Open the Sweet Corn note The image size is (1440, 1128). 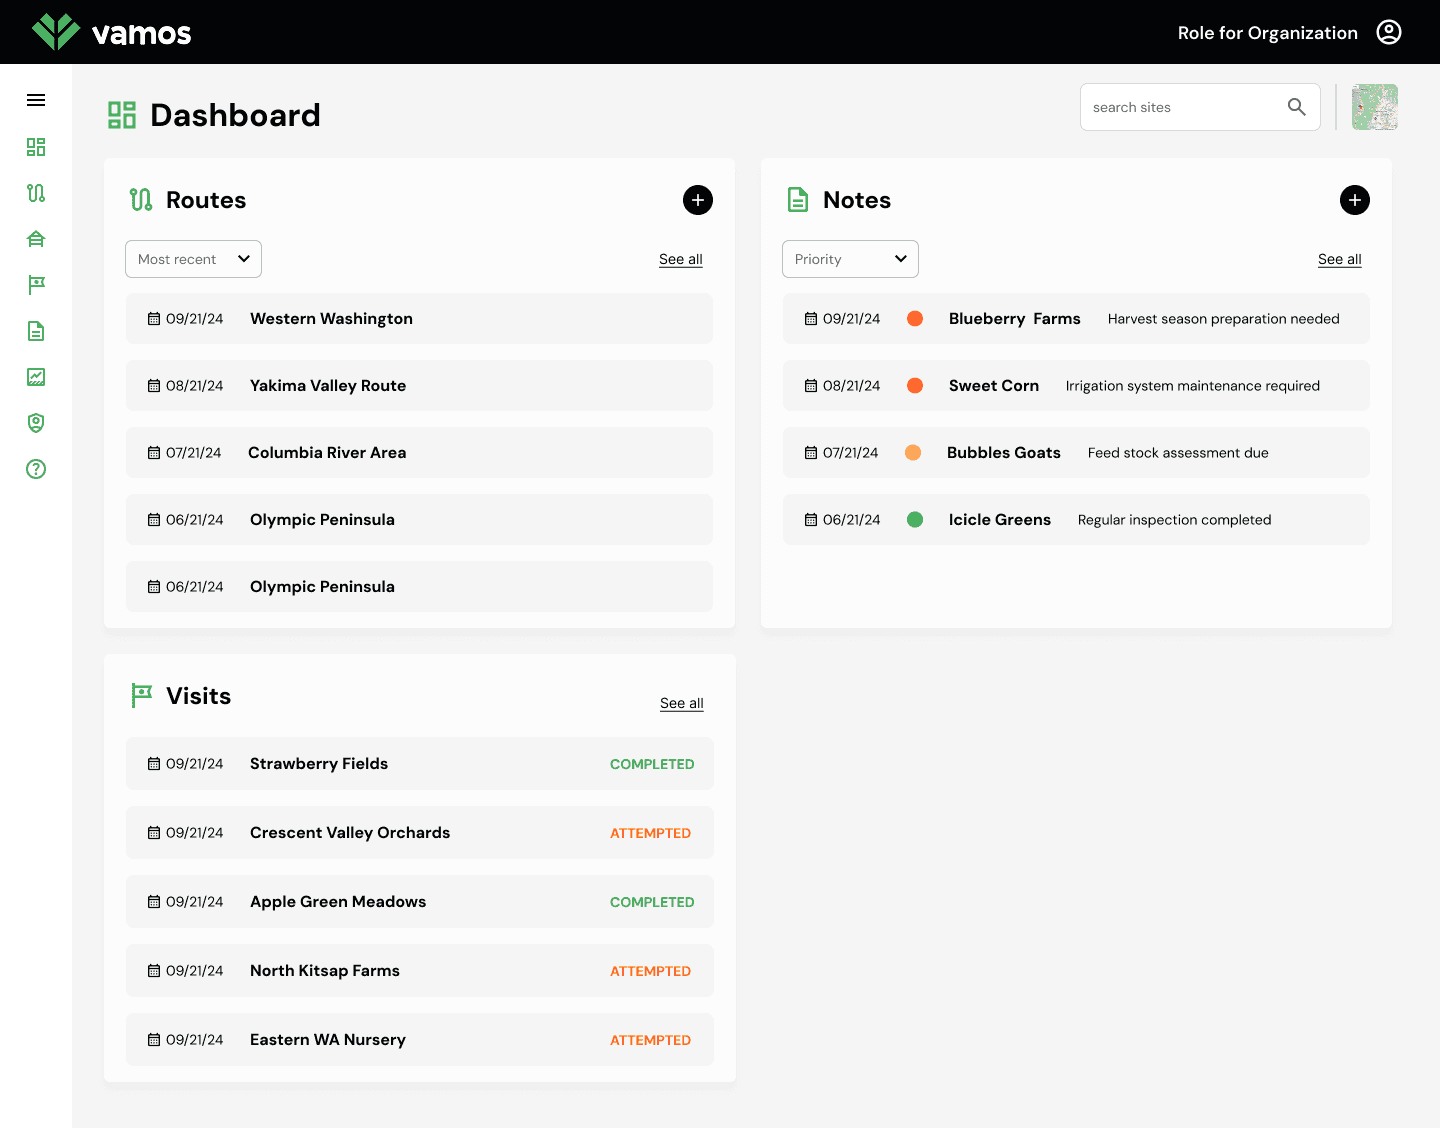tap(1076, 386)
